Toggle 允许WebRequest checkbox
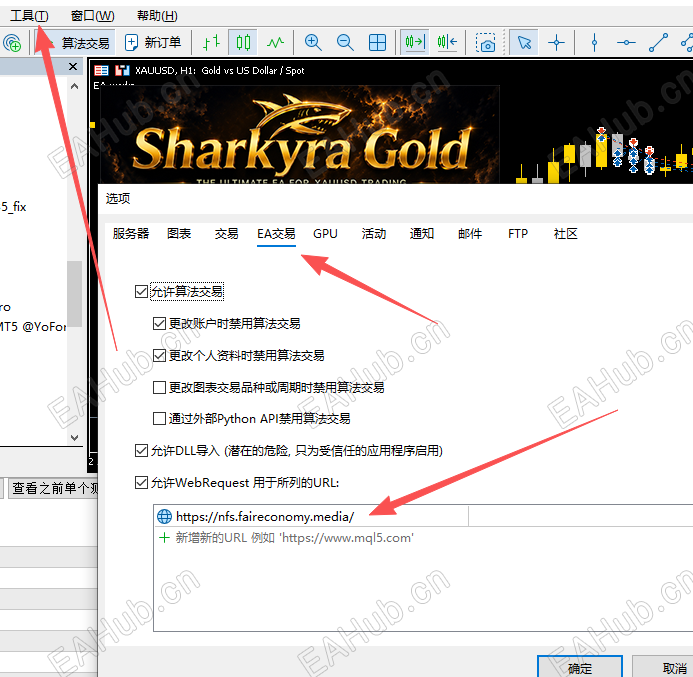Viewport: 693px width, 677px height. 141,483
